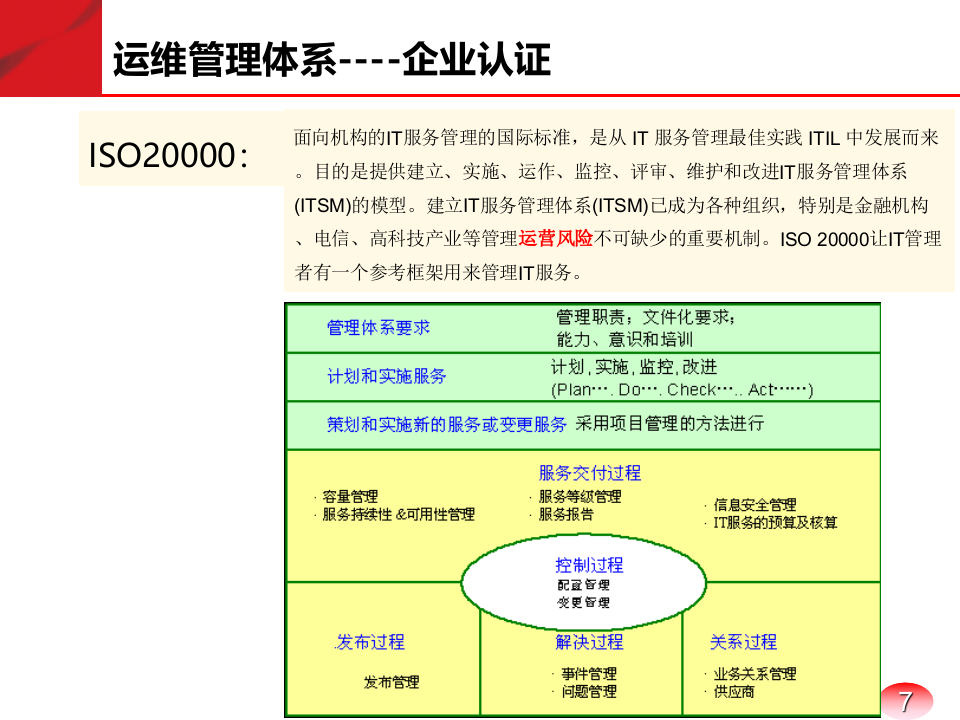Click the 容量管理 bullet item
960x720 pixels.
coord(350,495)
